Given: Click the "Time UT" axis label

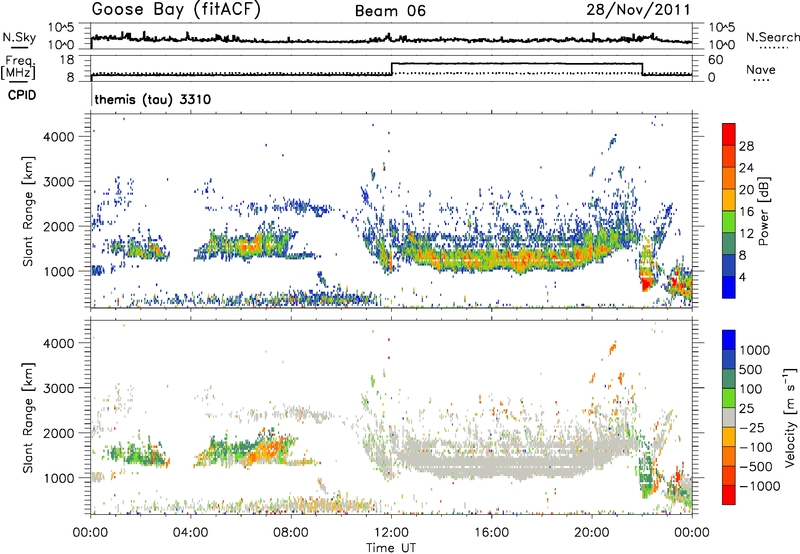Looking at the screenshot, I should tap(391, 548).
